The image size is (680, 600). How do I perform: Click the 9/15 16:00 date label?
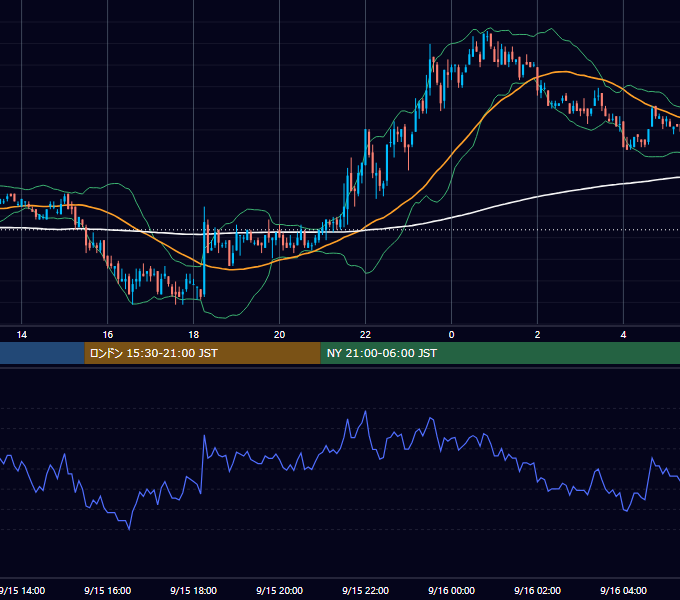coord(108,590)
